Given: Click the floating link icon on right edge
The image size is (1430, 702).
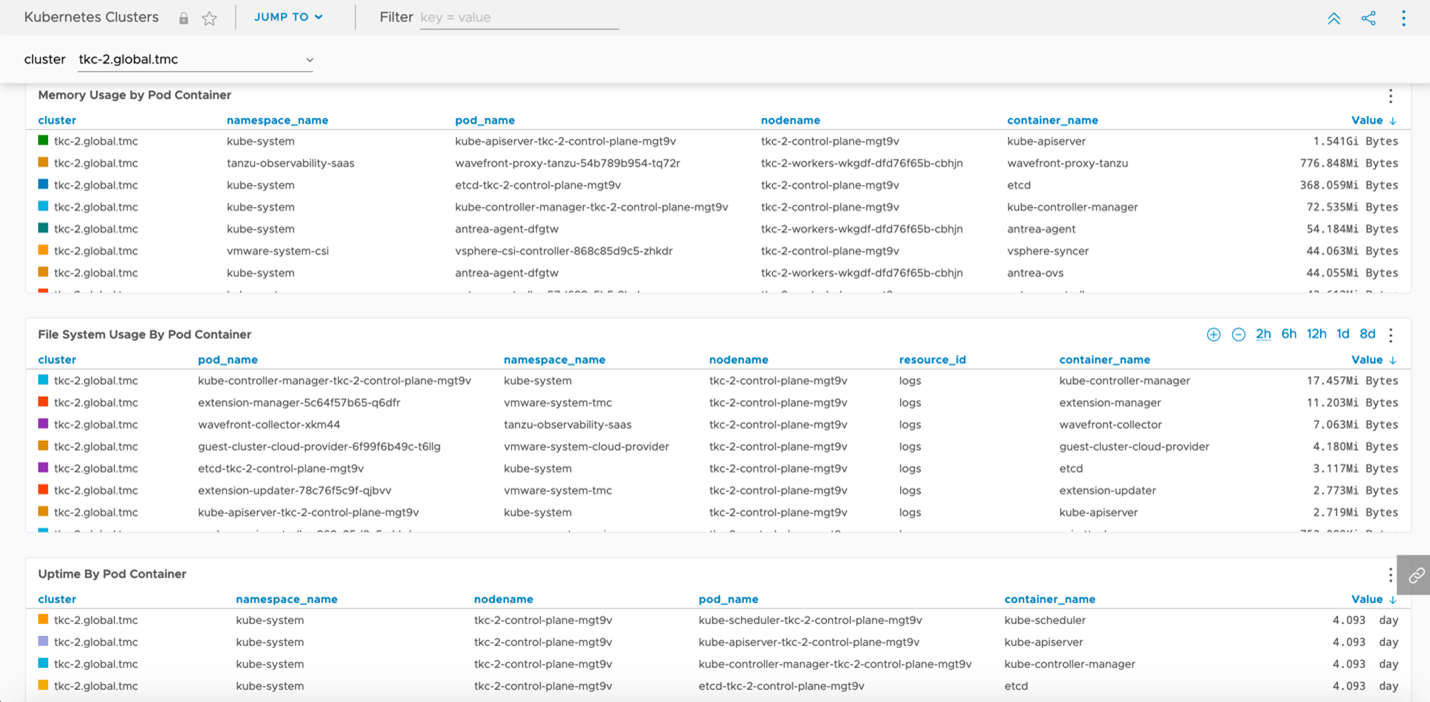Looking at the screenshot, I should [x=1415, y=575].
